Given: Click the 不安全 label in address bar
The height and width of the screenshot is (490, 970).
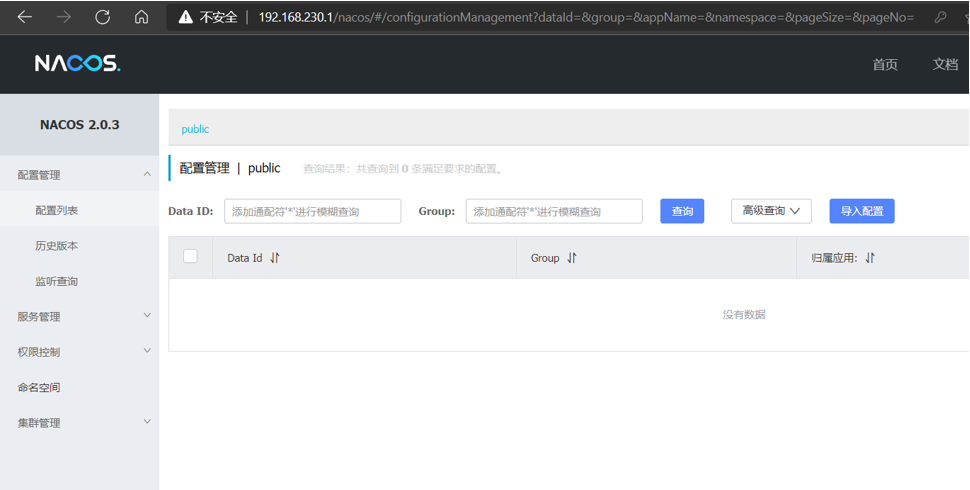Looking at the screenshot, I should 218,17.
